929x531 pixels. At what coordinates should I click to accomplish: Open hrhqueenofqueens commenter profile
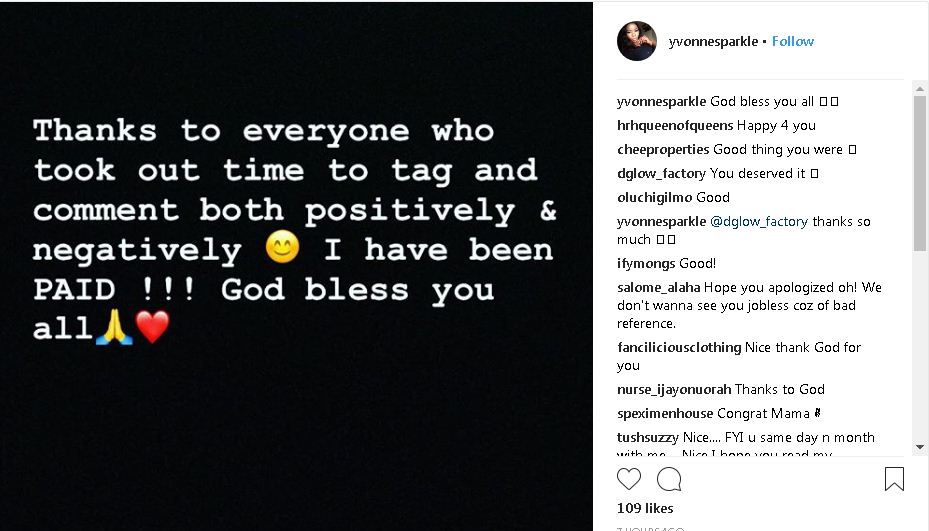[x=675, y=125]
